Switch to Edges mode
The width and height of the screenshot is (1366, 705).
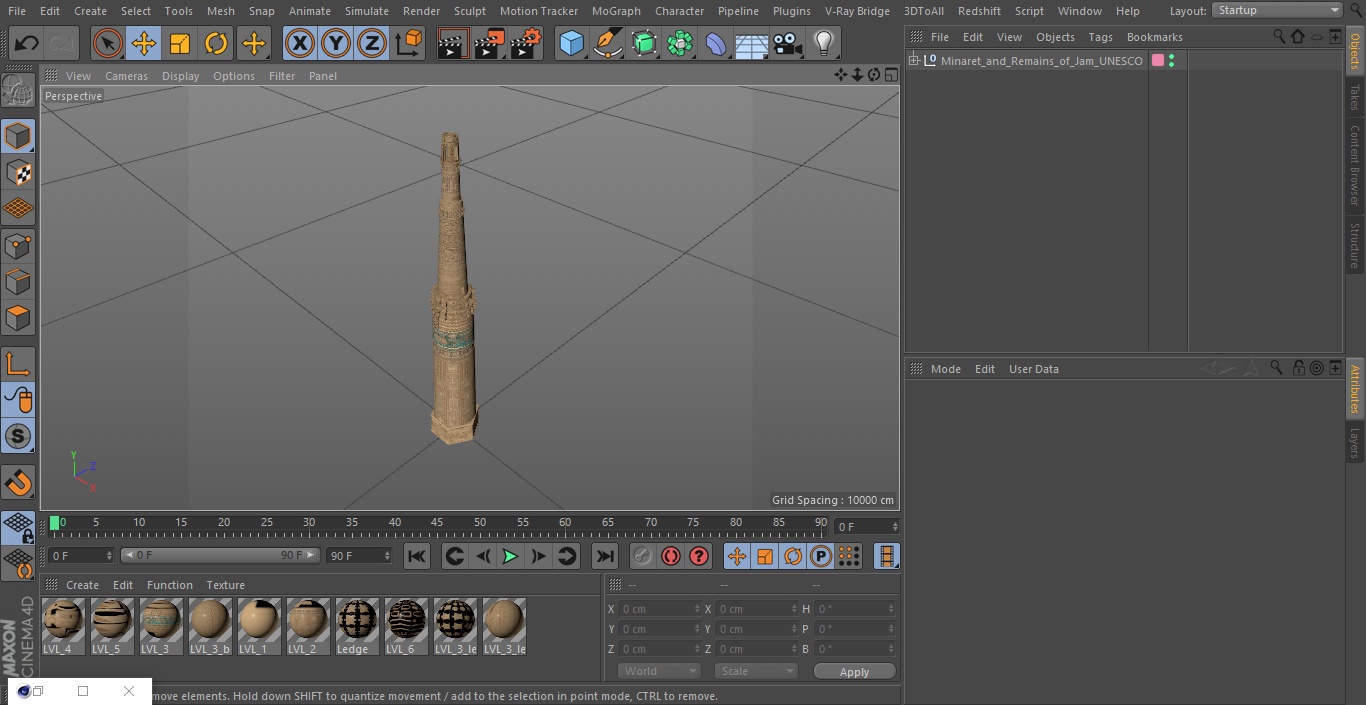[x=18, y=282]
